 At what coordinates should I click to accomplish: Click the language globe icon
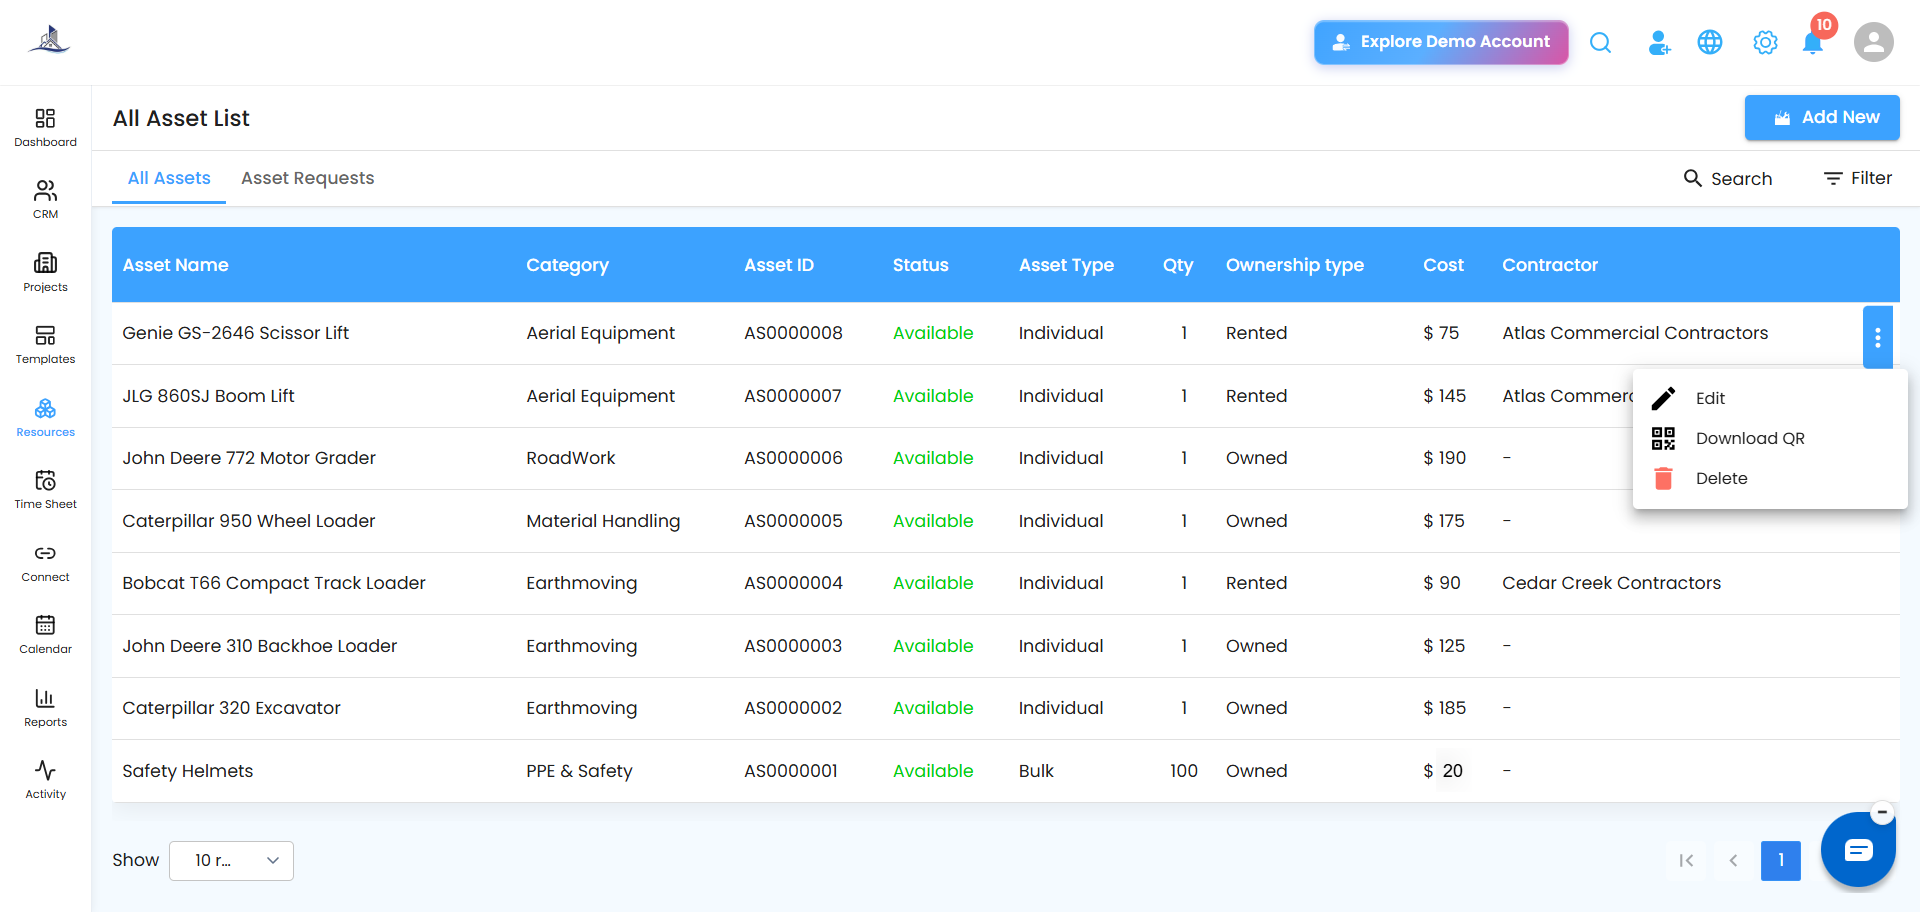coord(1710,42)
